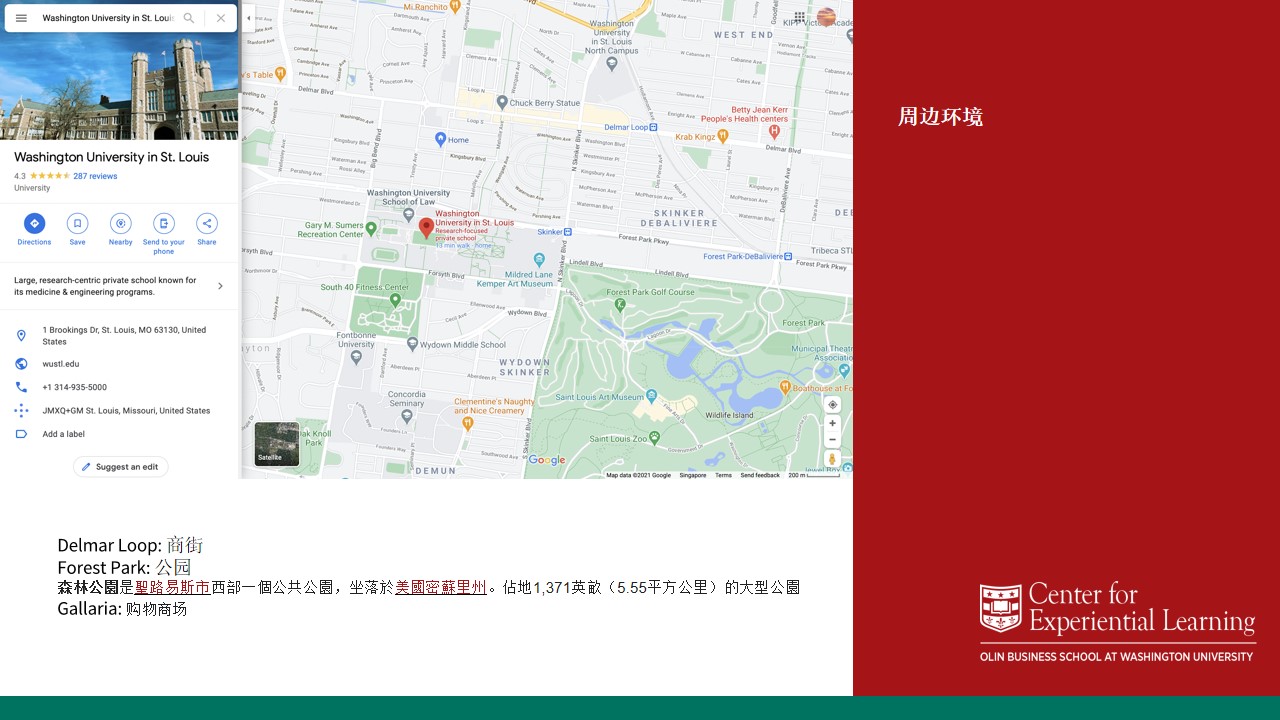Click the Krab Kingz restaurant marker
This screenshot has height=720, width=1280.
(723, 137)
